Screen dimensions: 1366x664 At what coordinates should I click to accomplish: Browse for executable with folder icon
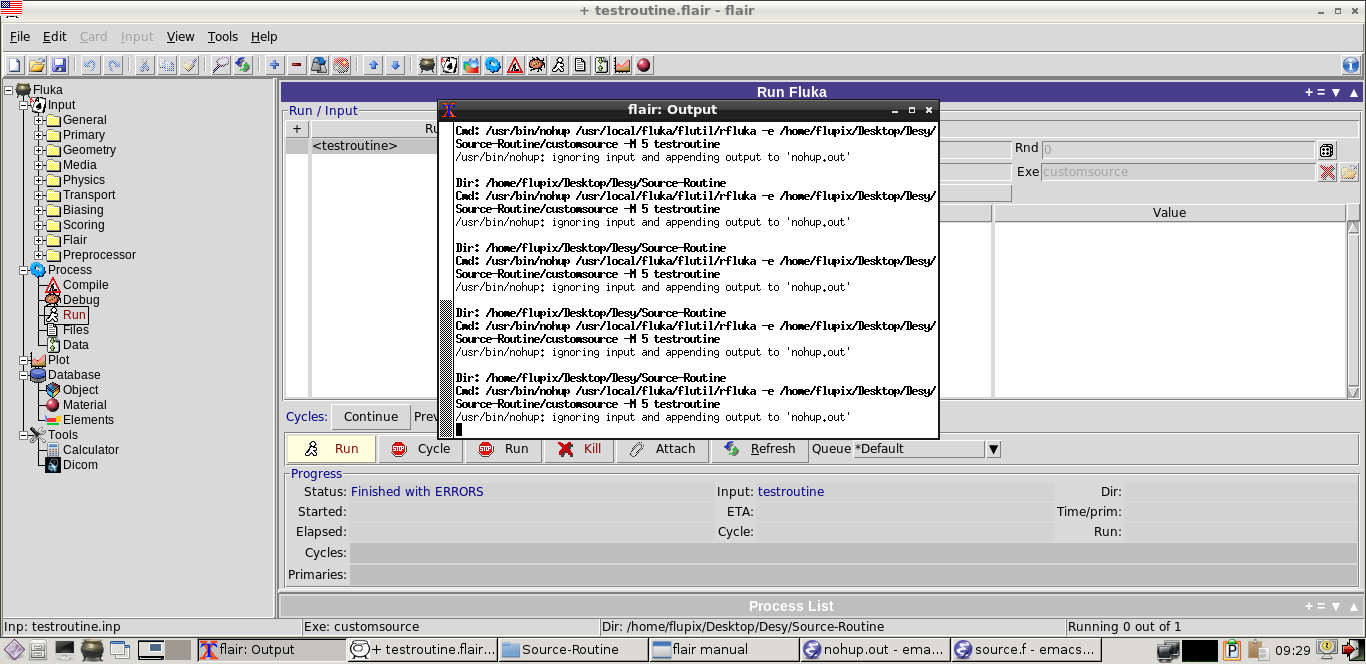pos(1349,172)
